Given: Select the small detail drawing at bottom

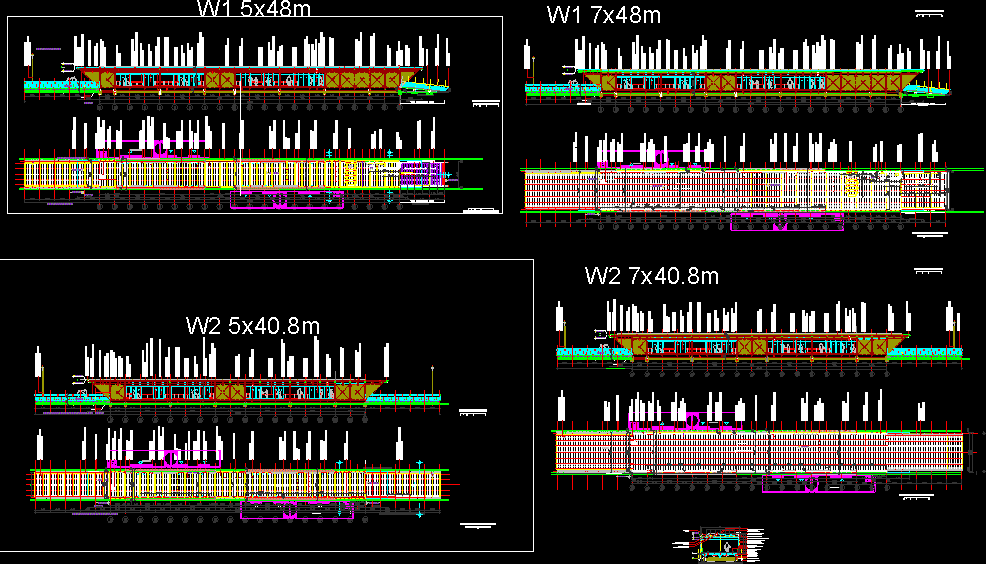Looking at the screenshot, I should point(720,543).
